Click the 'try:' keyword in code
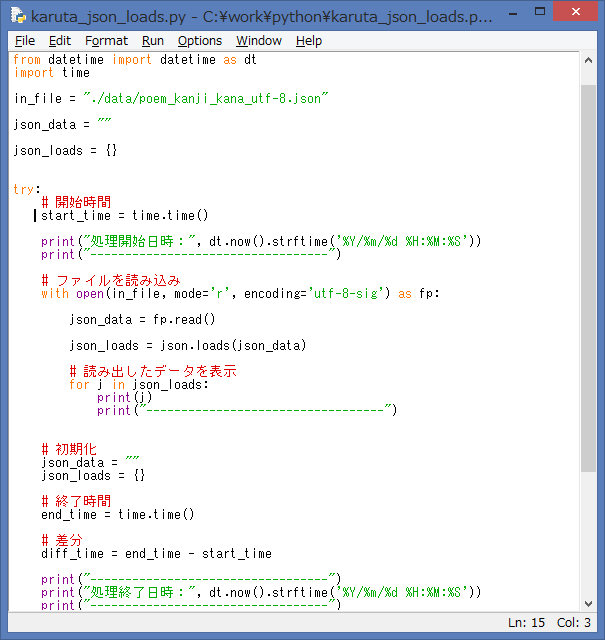Image resolution: width=605 pixels, height=640 pixels. coord(27,189)
